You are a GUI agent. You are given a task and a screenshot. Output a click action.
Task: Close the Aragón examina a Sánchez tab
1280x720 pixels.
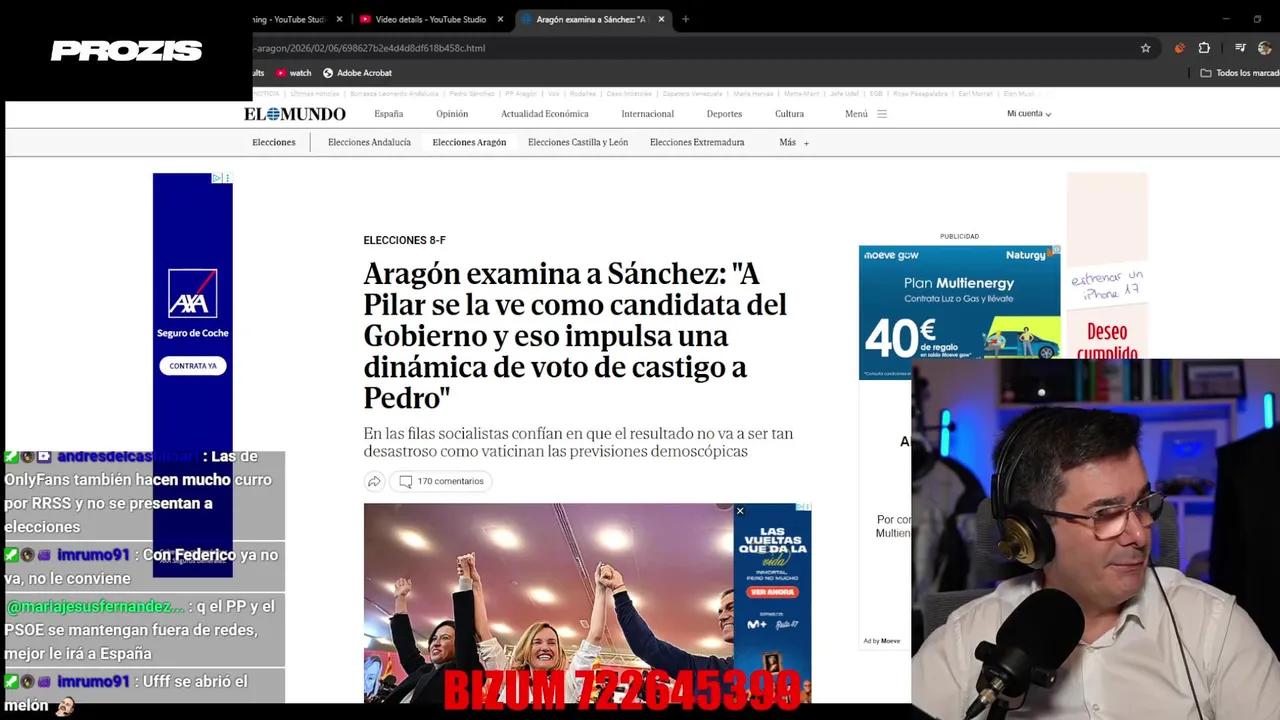pyautogui.click(x=661, y=19)
